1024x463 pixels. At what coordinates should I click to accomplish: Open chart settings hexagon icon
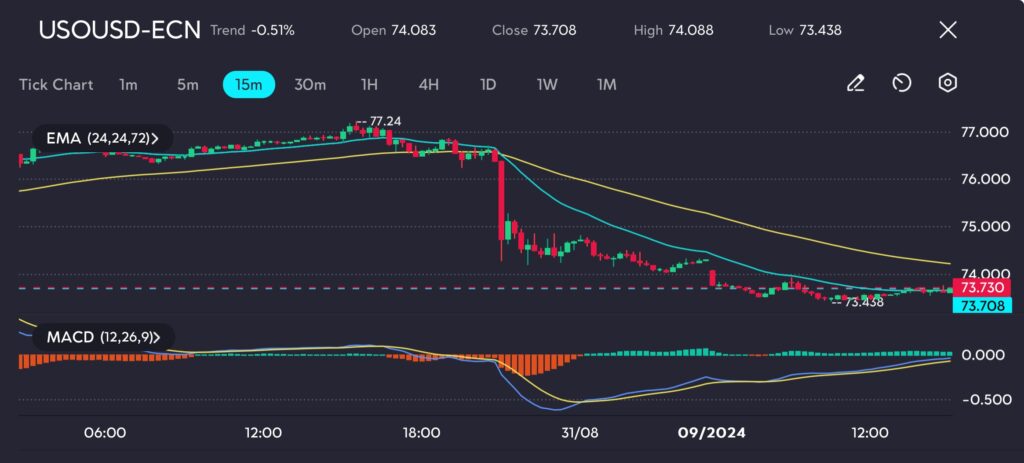pos(947,84)
